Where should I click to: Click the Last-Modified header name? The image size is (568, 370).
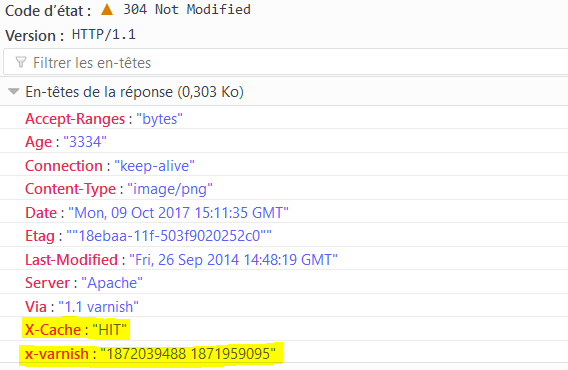coord(71,260)
